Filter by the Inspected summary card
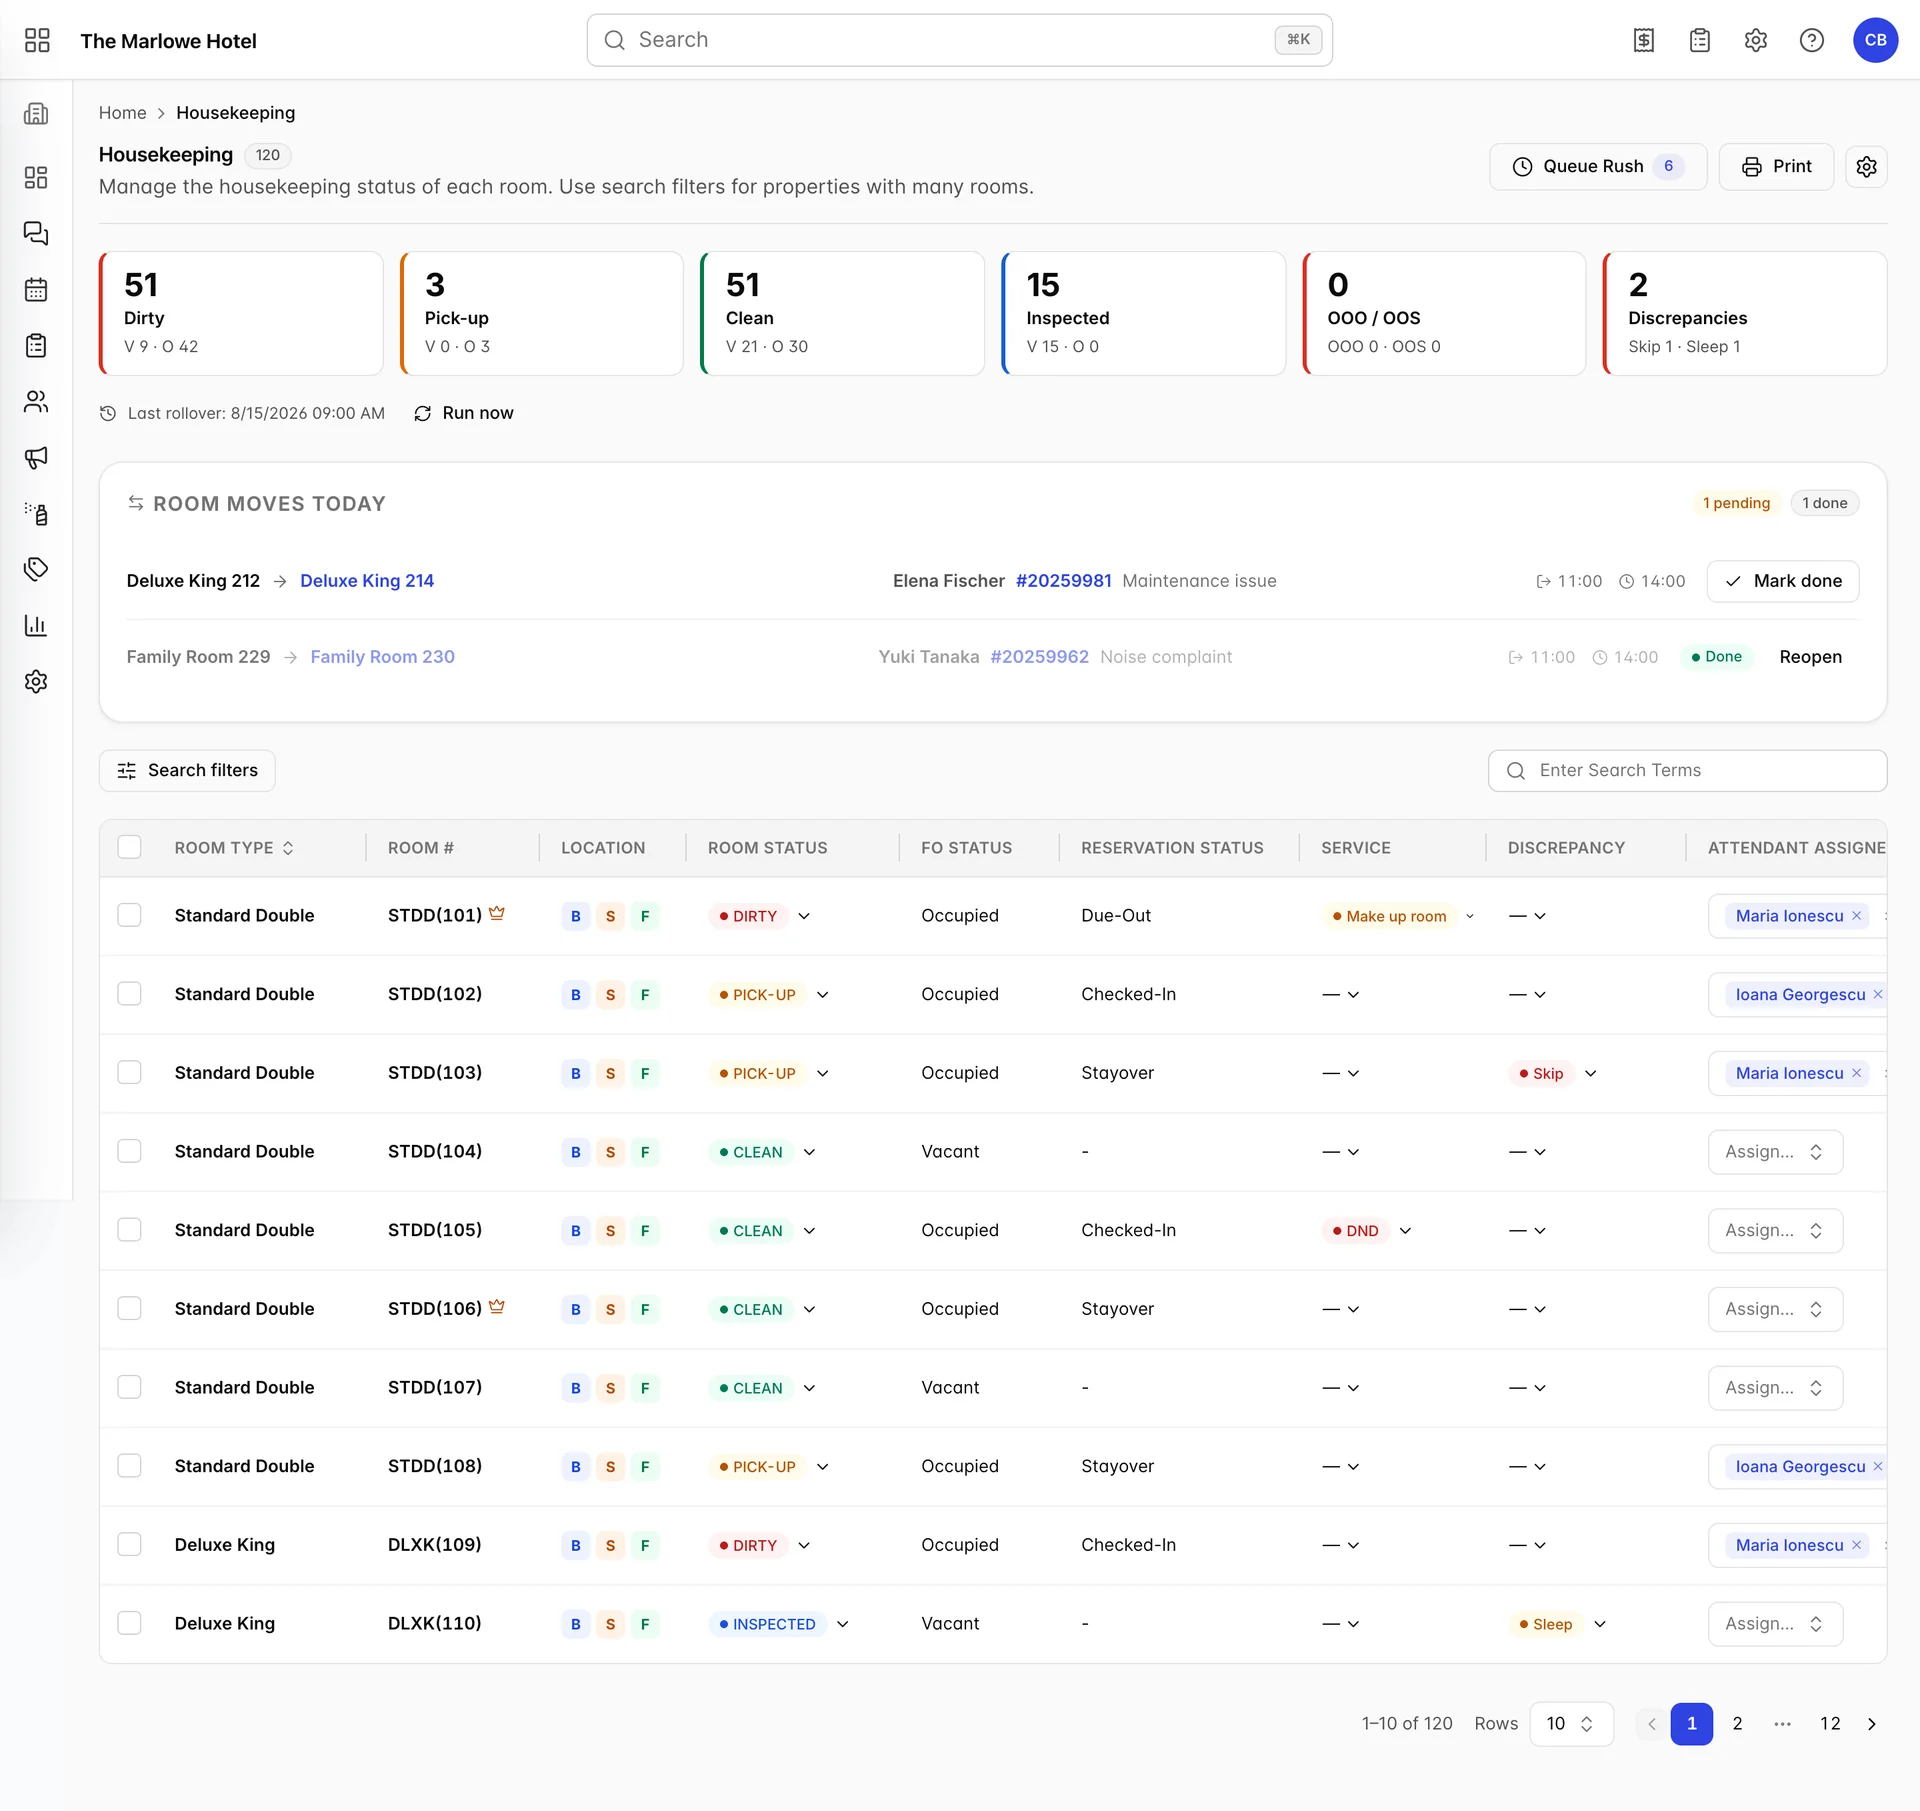This screenshot has width=1920, height=1811. (x=1143, y=313)
